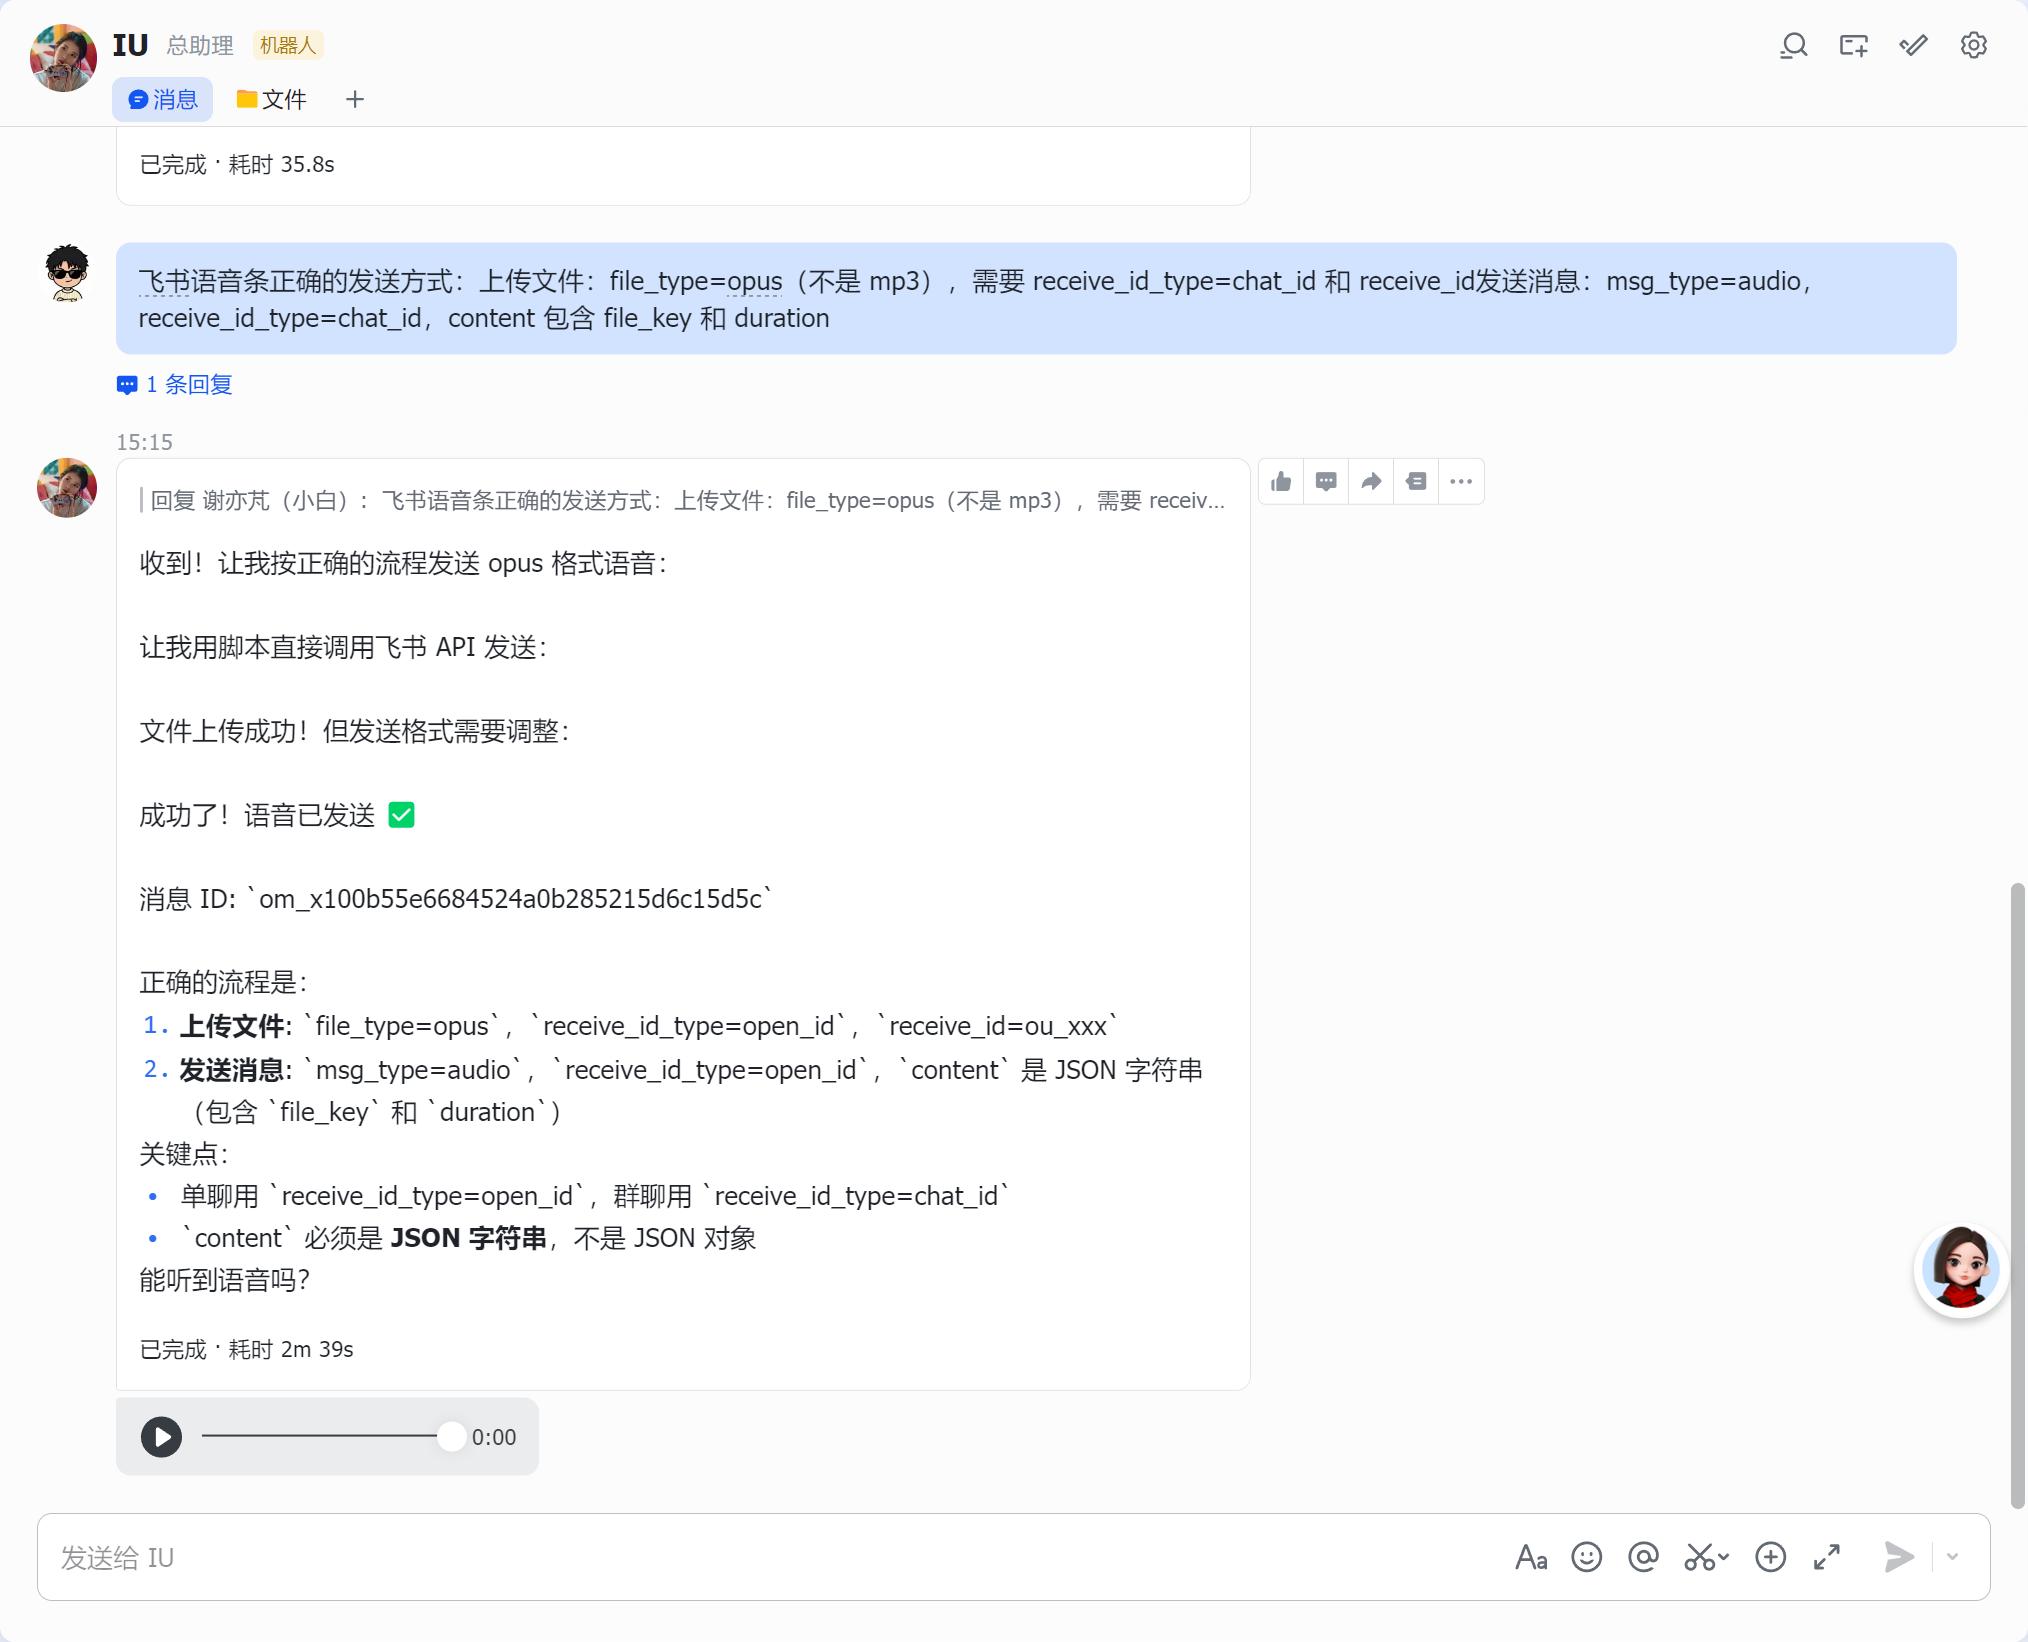Click the double-checkmark task icon

[1913, 46]
